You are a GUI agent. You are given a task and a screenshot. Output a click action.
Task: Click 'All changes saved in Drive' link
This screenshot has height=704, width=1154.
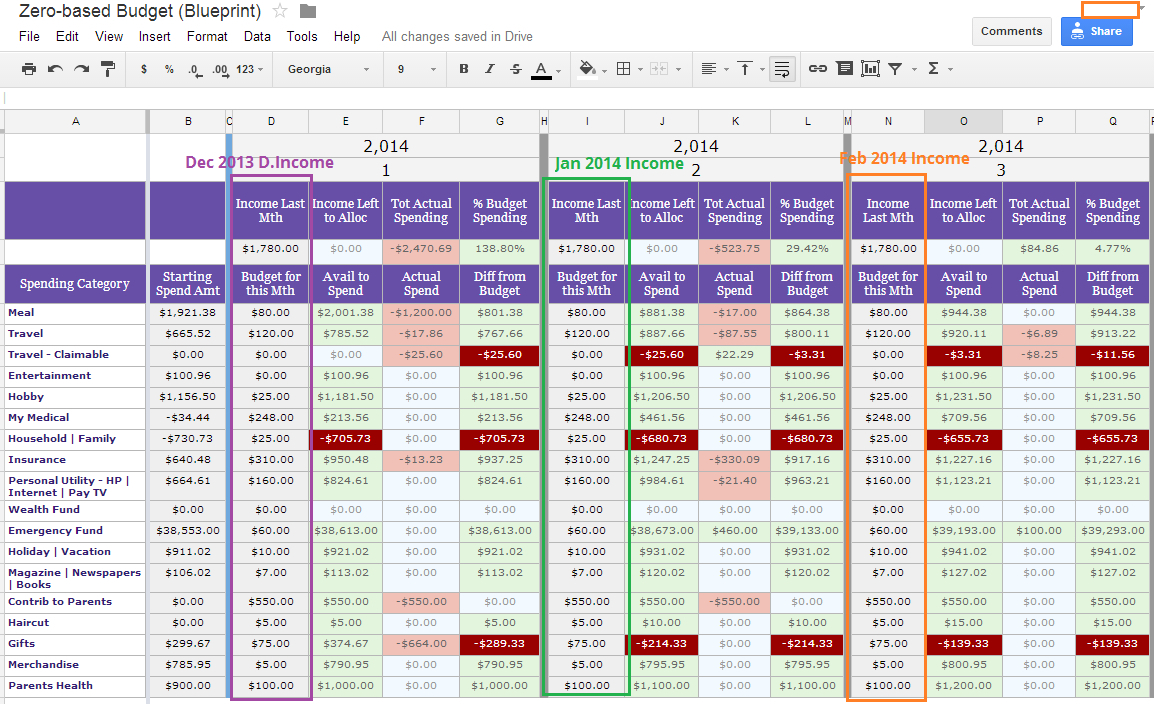click(x=457, y=36)
